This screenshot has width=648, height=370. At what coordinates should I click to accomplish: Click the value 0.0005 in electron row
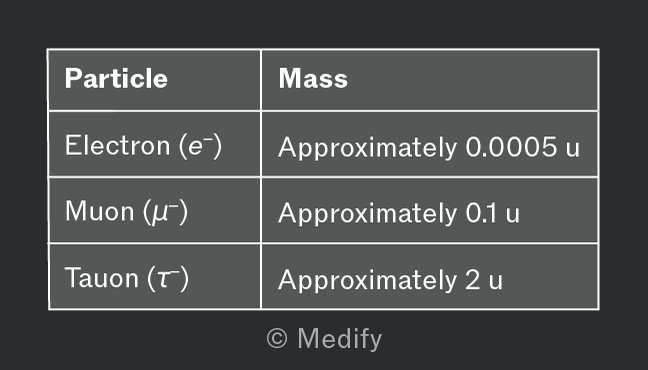511,147
